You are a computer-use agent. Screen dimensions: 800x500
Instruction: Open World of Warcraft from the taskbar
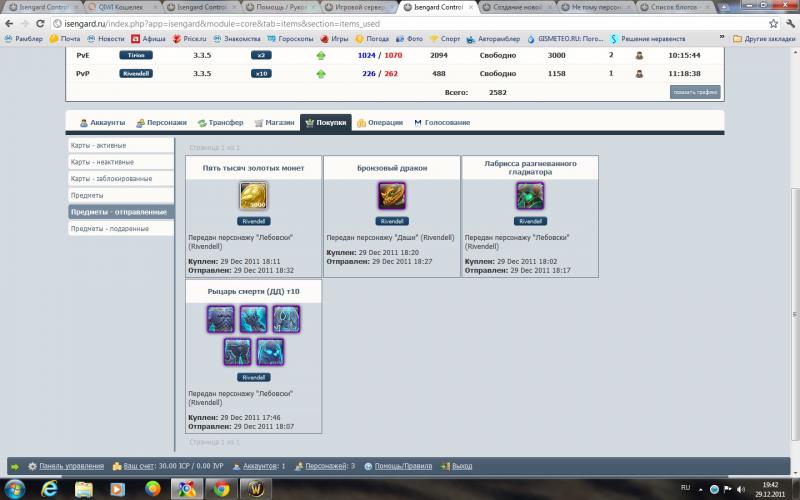255,489
